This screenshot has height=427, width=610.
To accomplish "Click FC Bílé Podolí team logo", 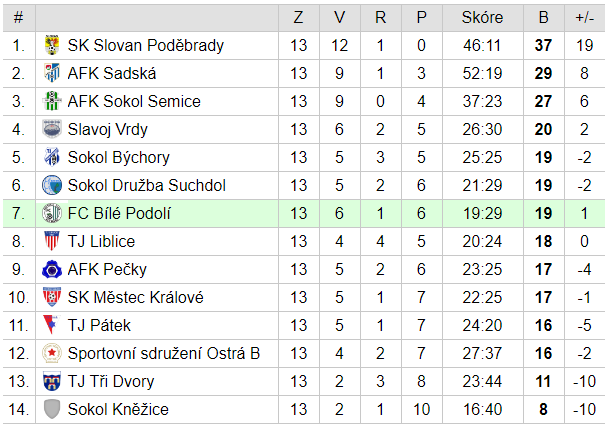I will pos(52,213).
